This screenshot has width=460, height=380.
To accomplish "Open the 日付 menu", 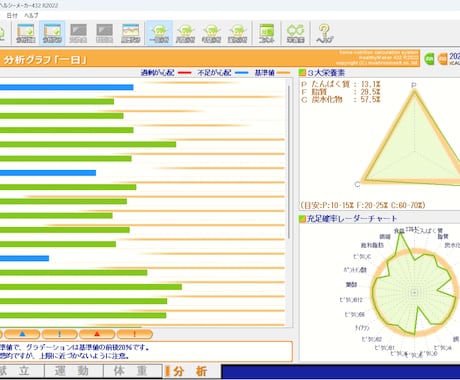I will click(x=12, y=15).
